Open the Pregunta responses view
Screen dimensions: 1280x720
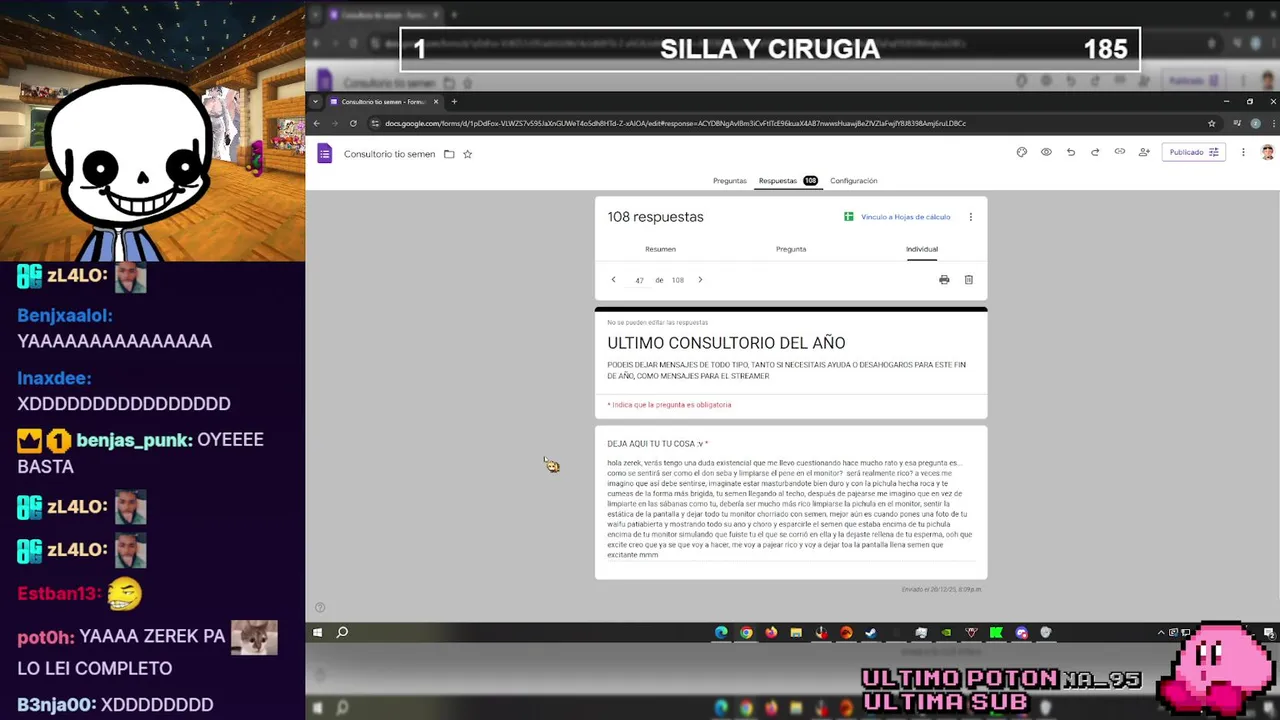click(791, 249)
